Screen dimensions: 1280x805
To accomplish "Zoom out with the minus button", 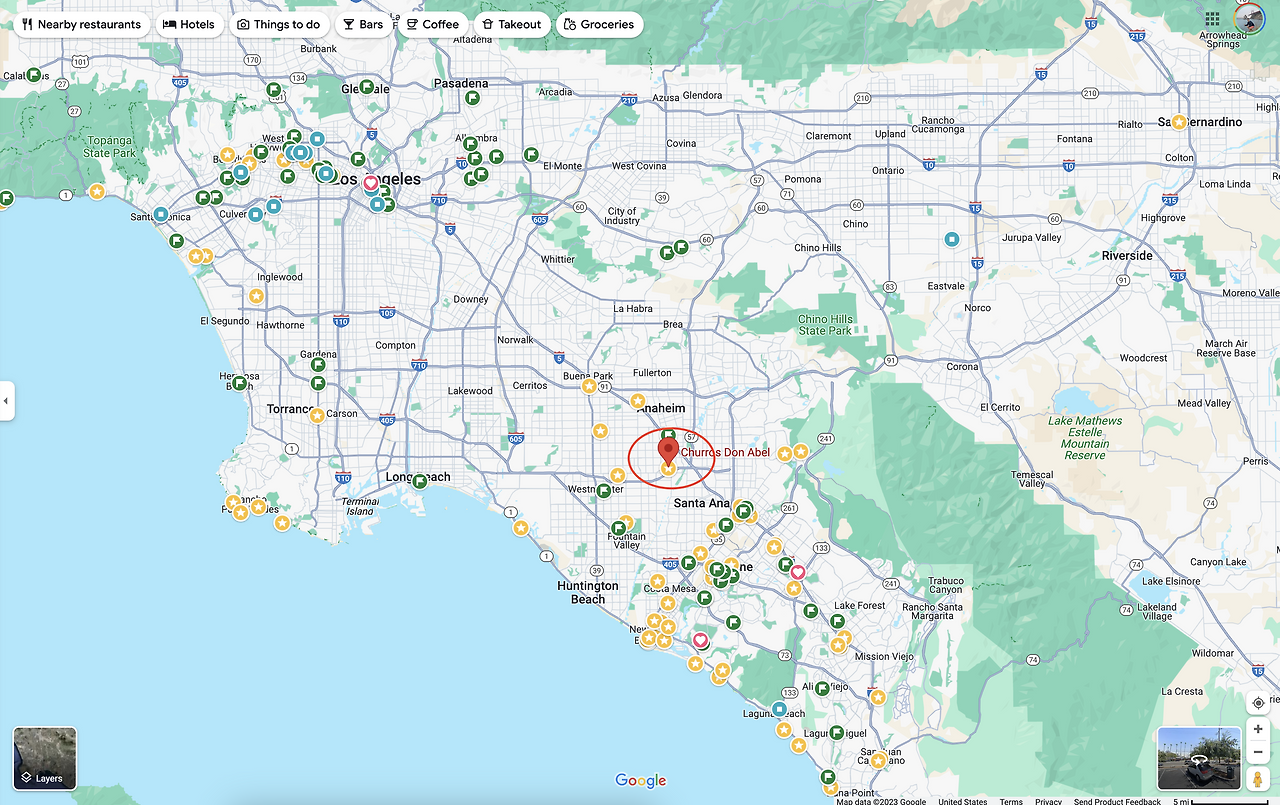I will click(x=1258, y=752).
